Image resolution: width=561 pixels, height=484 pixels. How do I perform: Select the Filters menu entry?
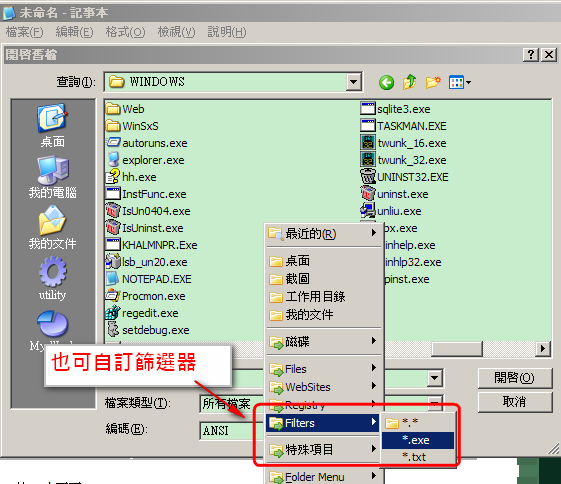(x=323, y=423)
